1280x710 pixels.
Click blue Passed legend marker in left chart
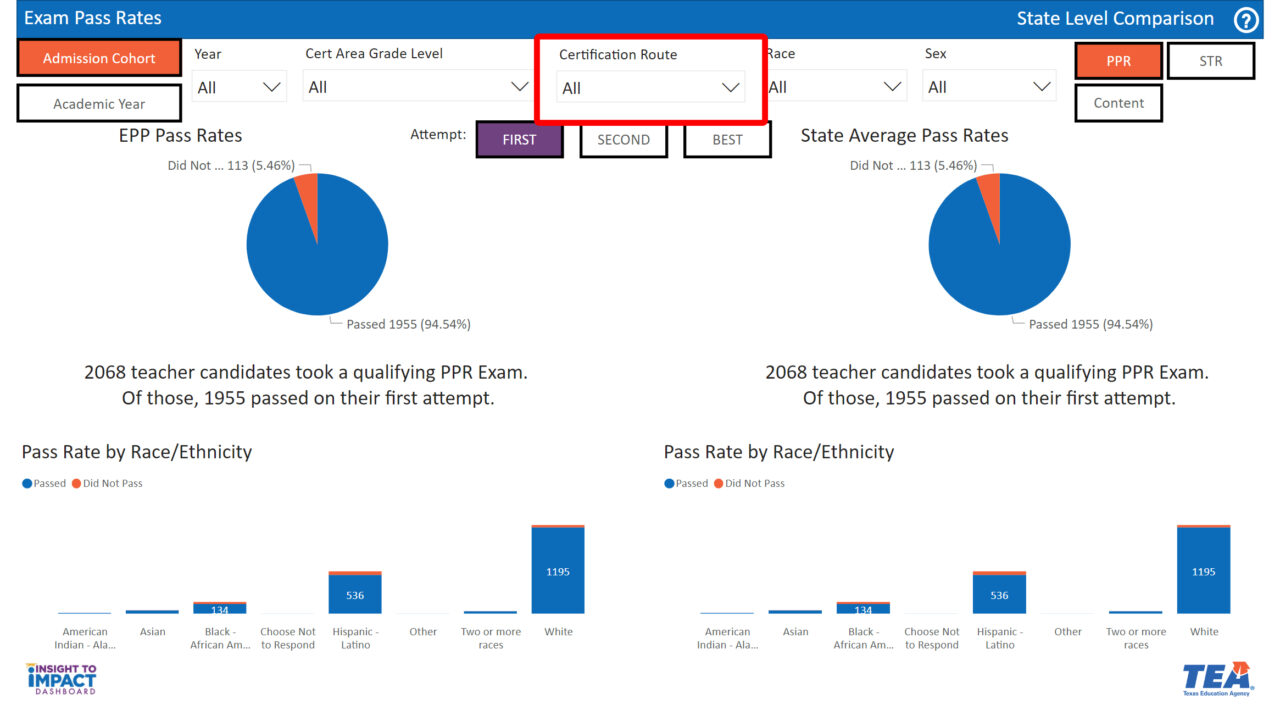tap(27, 484)
